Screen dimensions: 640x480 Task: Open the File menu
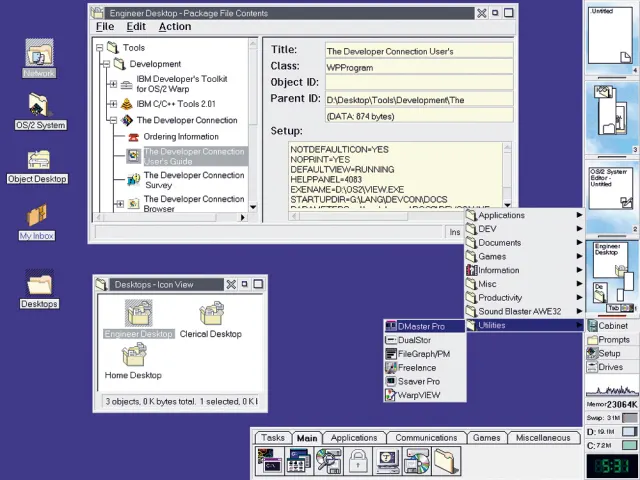point(105,27)
